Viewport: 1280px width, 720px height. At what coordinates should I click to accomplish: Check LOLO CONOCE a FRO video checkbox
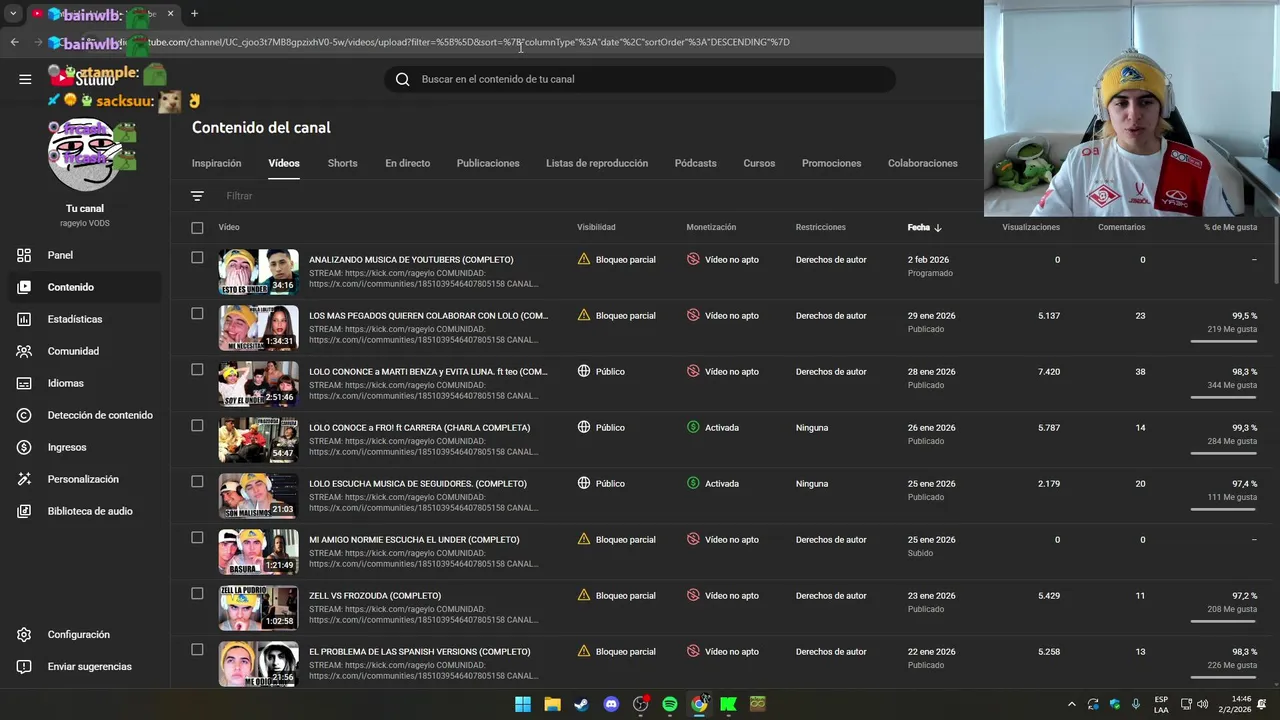click(197, 425)
